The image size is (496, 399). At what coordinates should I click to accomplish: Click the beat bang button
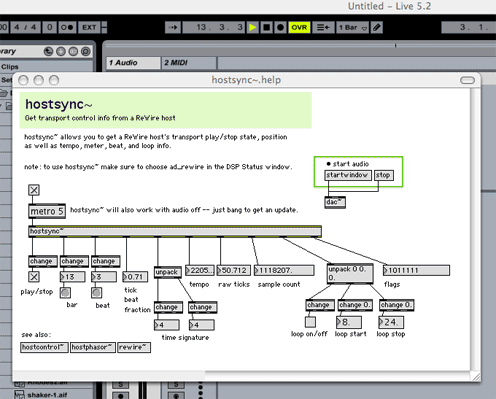[x=97, y=293]
